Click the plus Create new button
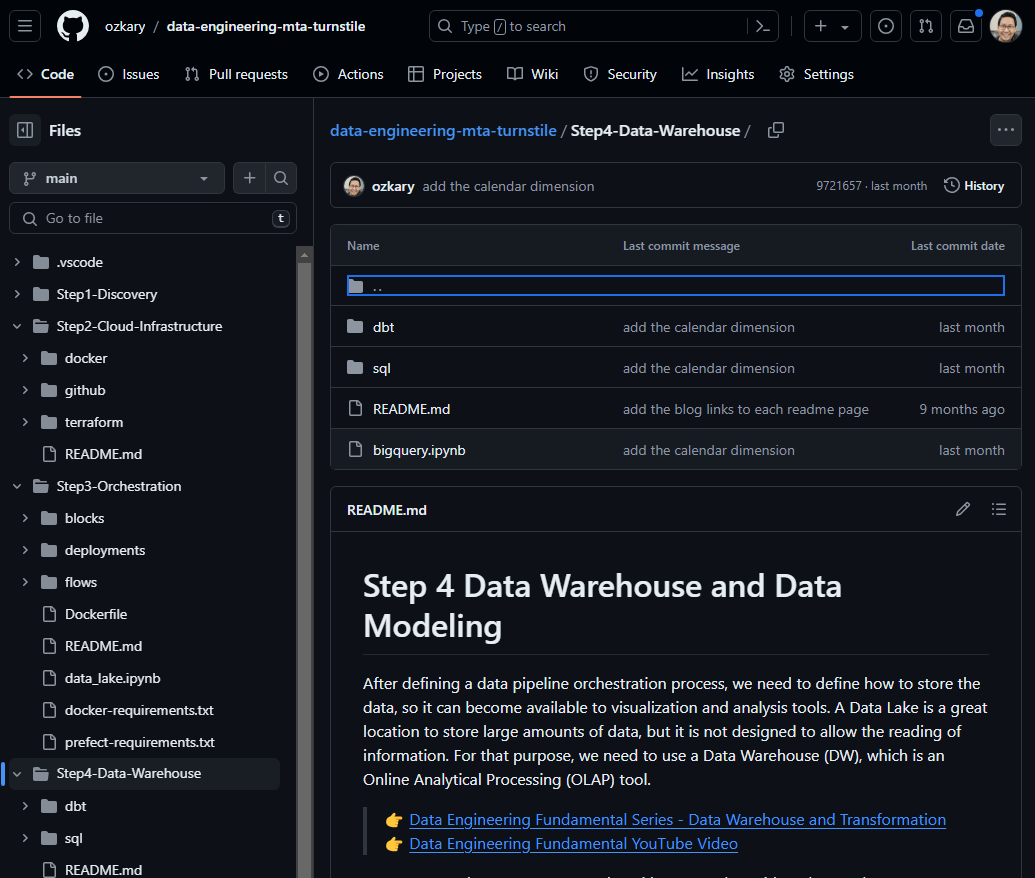This screenshot has height=878, width=1035. 820,26
